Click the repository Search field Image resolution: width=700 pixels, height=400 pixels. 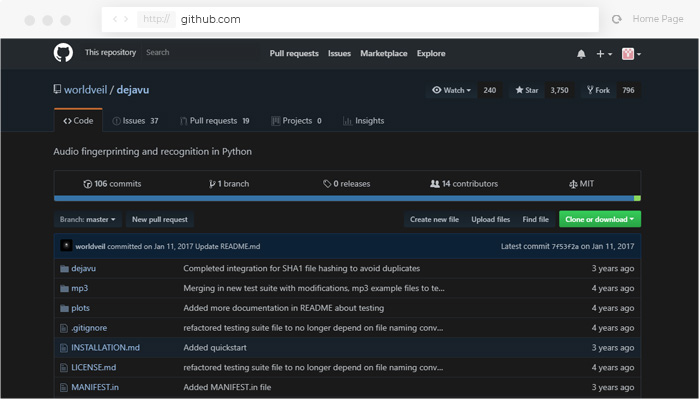click(199, 53)
